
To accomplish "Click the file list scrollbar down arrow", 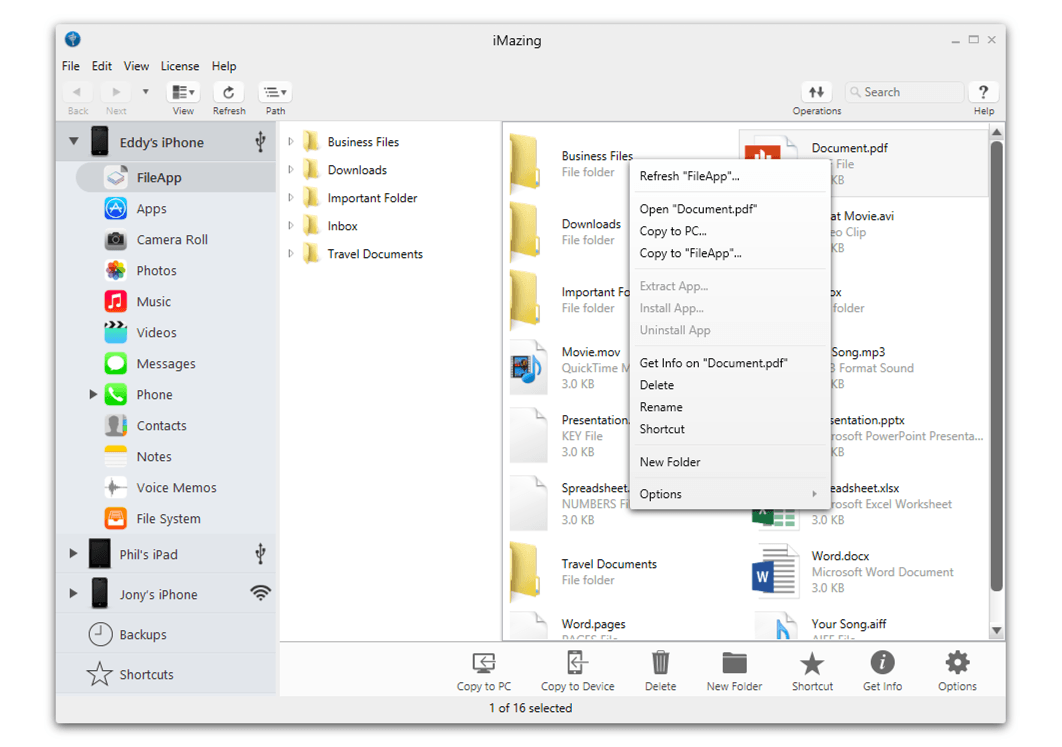I will click(x=996, y=631).
